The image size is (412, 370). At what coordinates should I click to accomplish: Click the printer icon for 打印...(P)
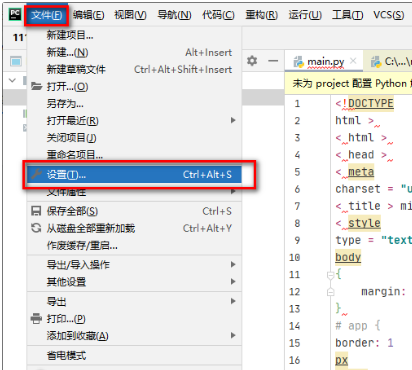[x=36, y=319]
